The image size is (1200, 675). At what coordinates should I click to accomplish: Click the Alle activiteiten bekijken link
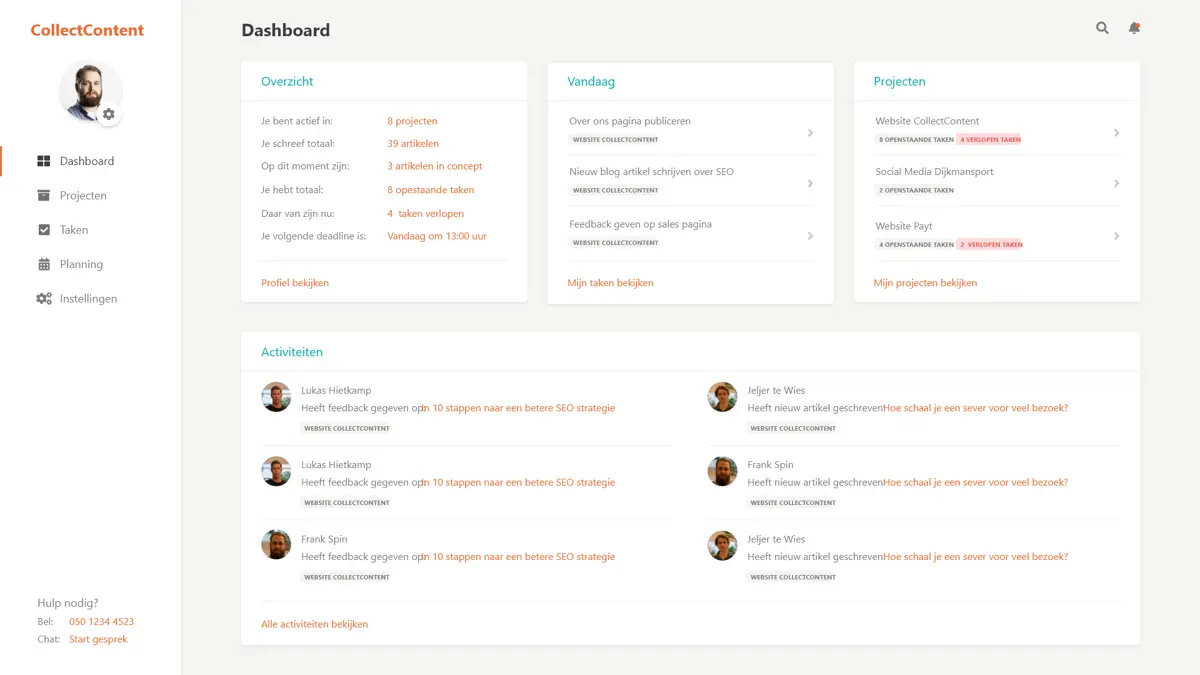click(314, 624)
